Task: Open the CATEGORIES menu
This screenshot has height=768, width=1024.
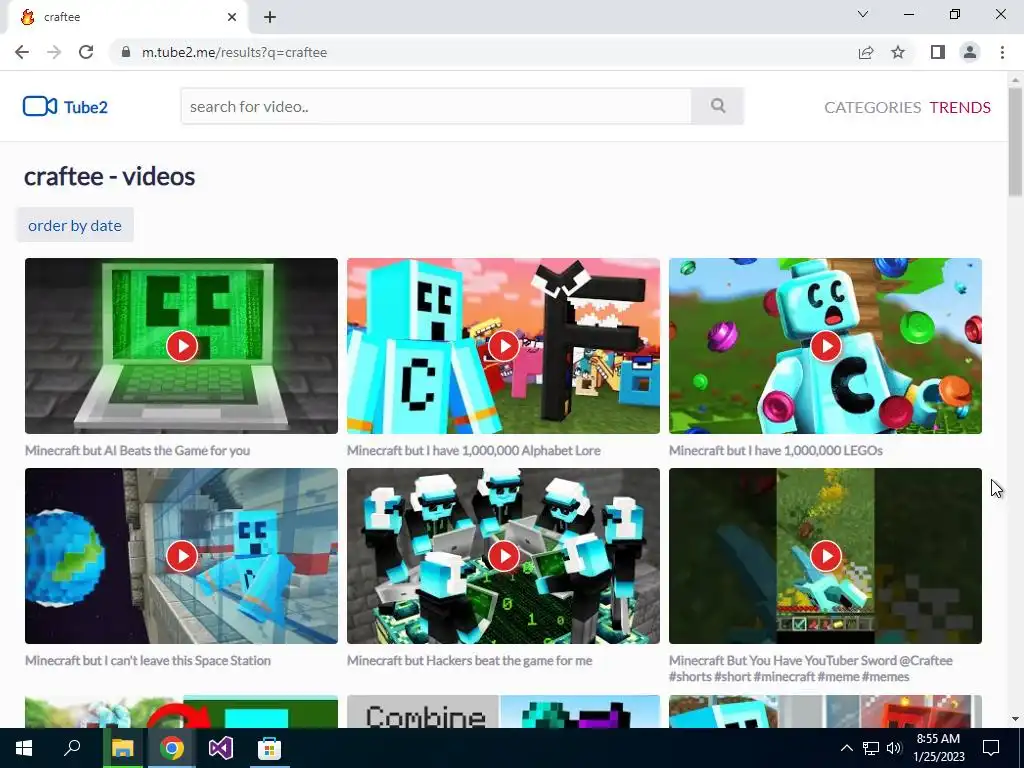Action: [872, 107]
